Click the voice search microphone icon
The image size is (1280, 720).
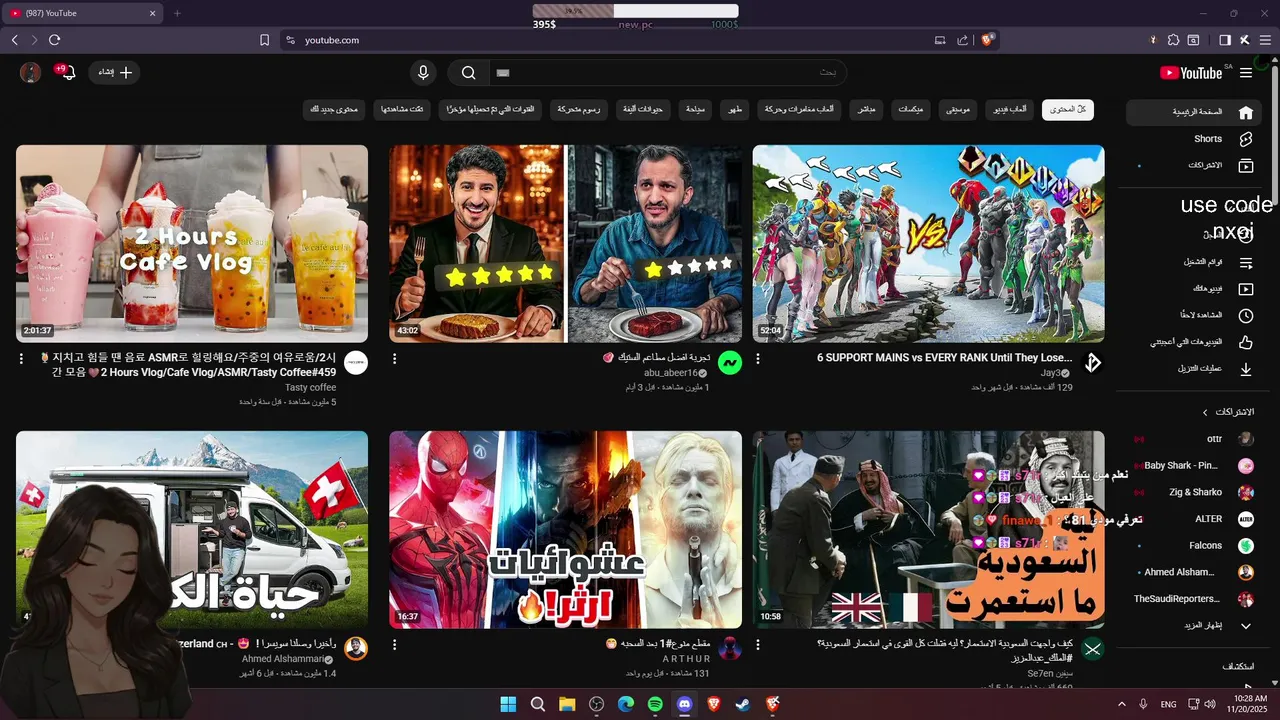tap(423, 73)
